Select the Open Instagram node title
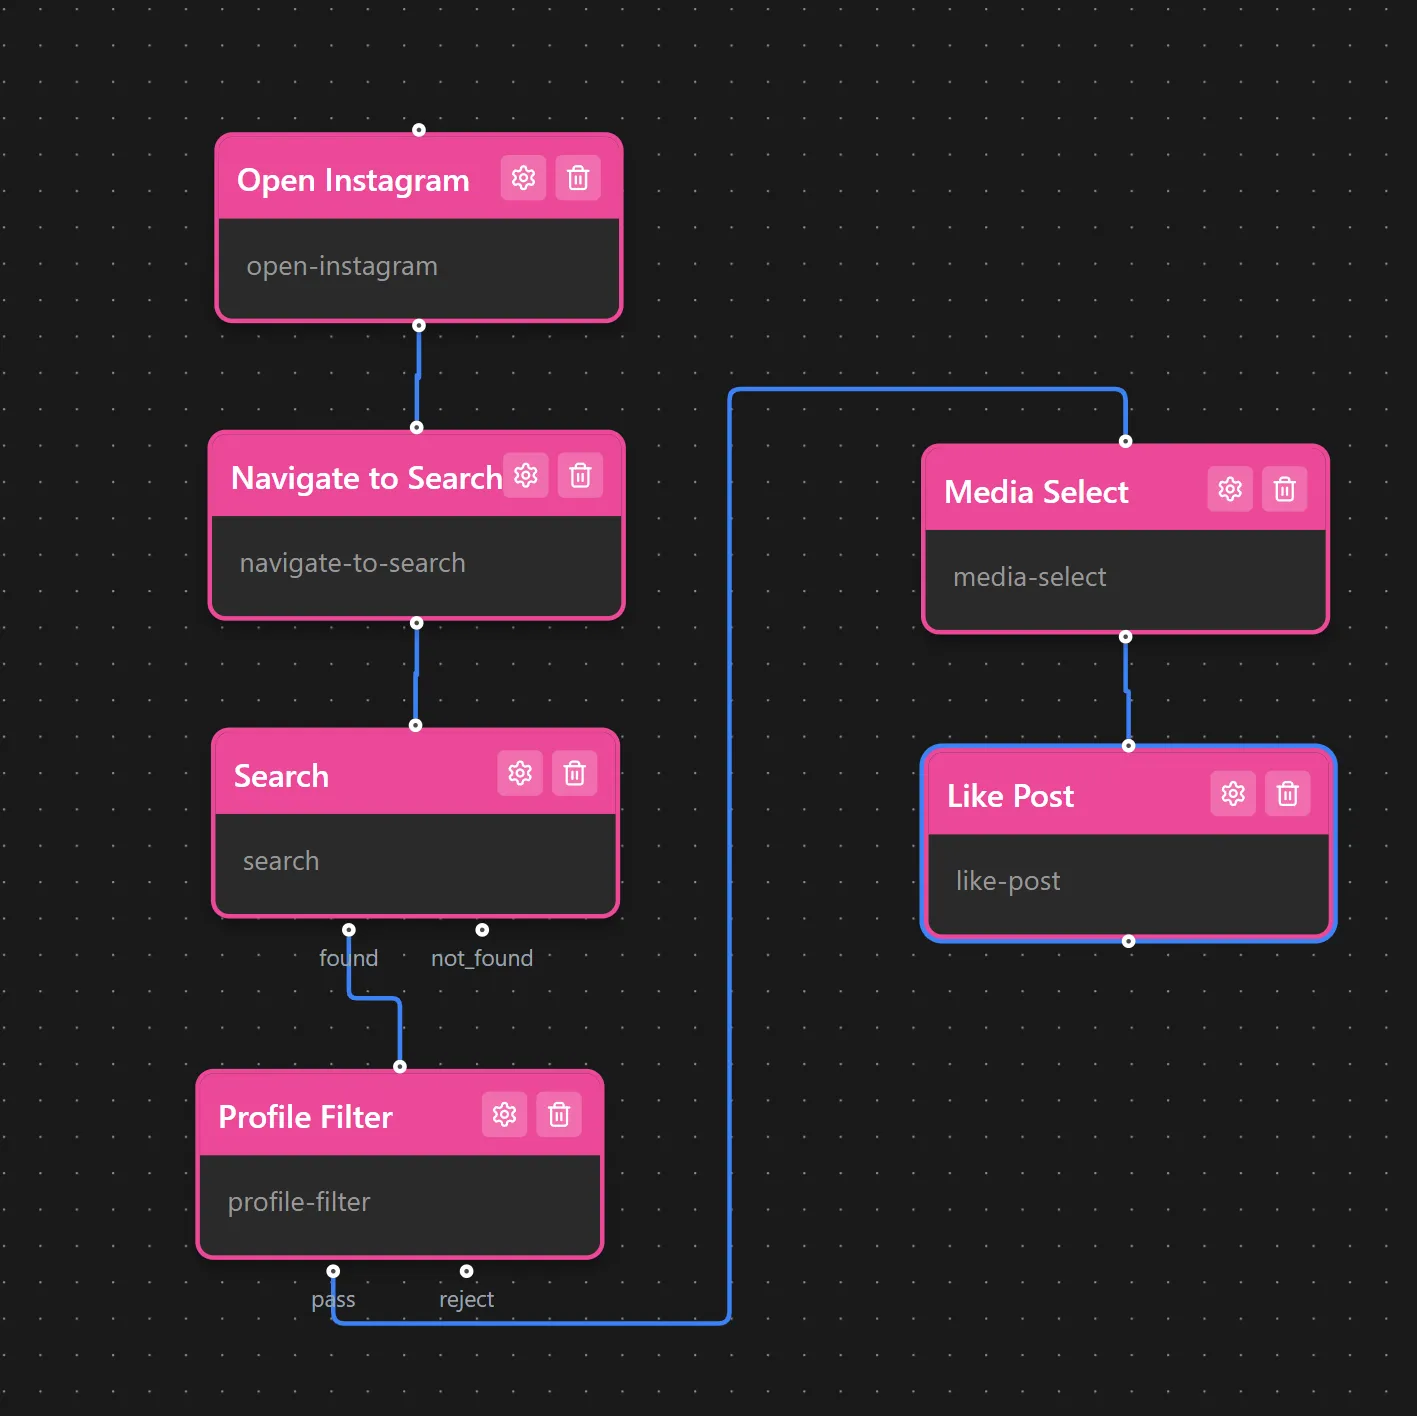The width and height of the screenshot is (1417, 1416). (353, 180)
